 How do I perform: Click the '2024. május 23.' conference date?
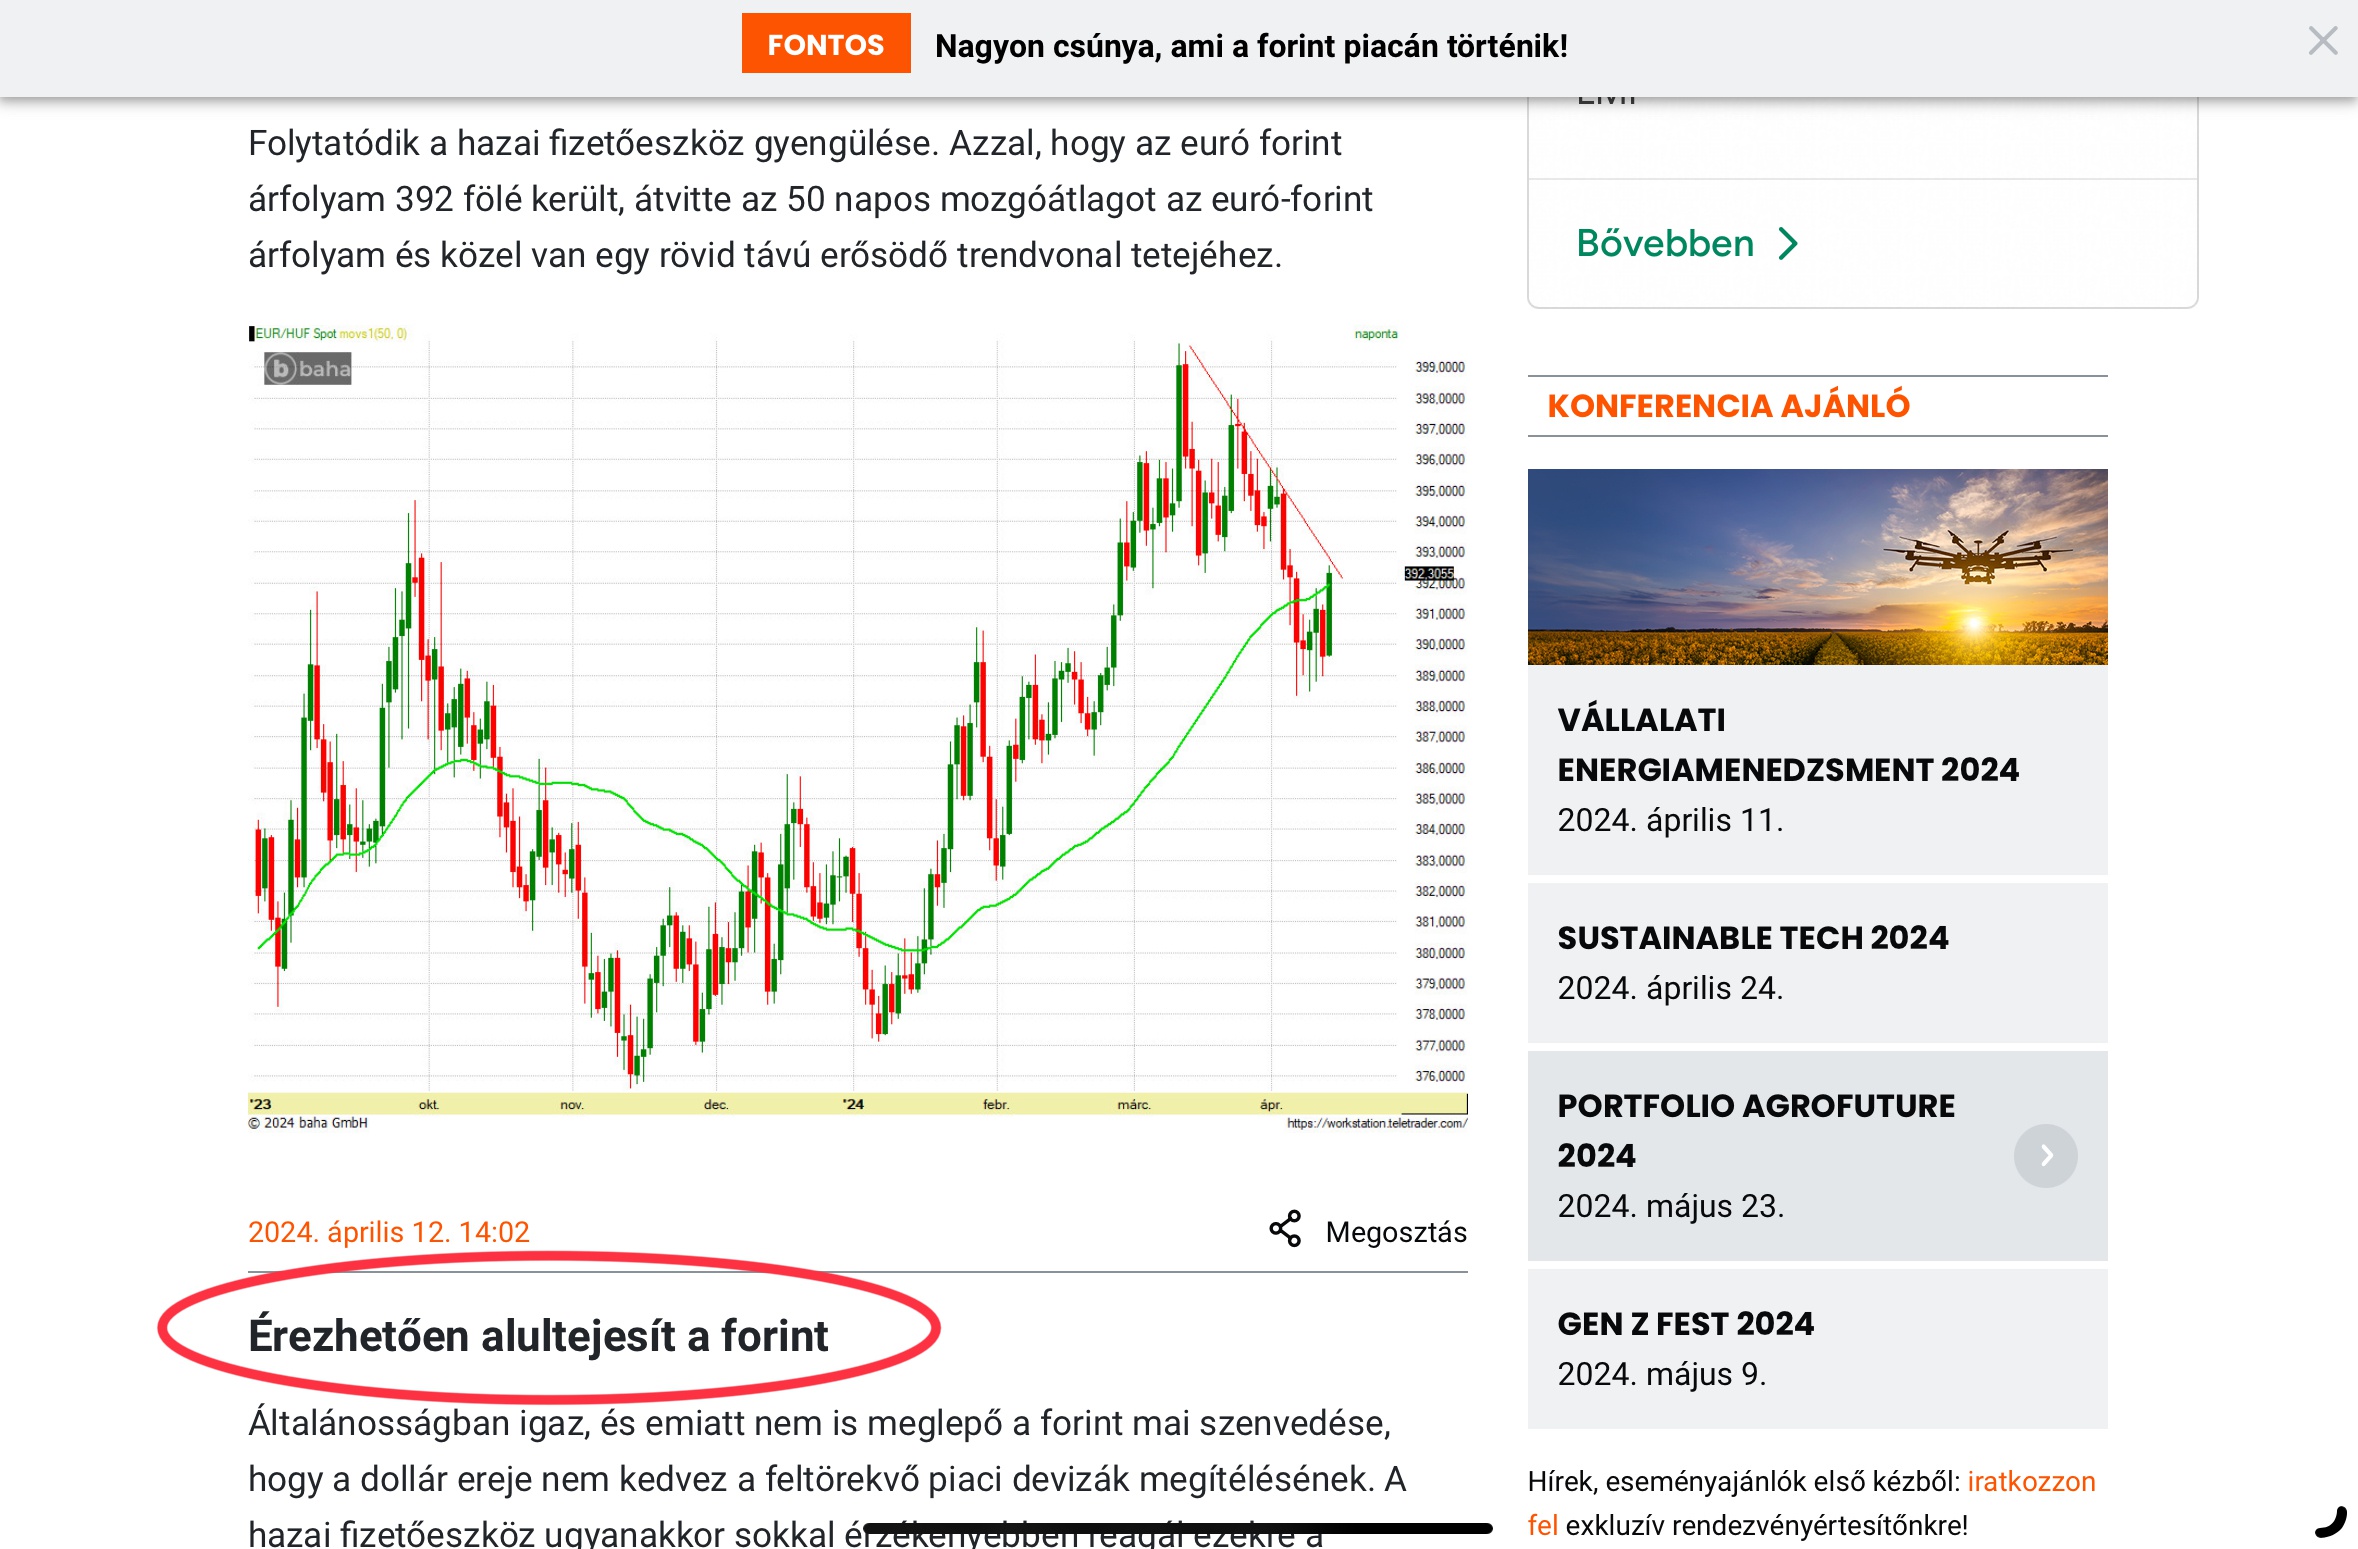1671,1205
